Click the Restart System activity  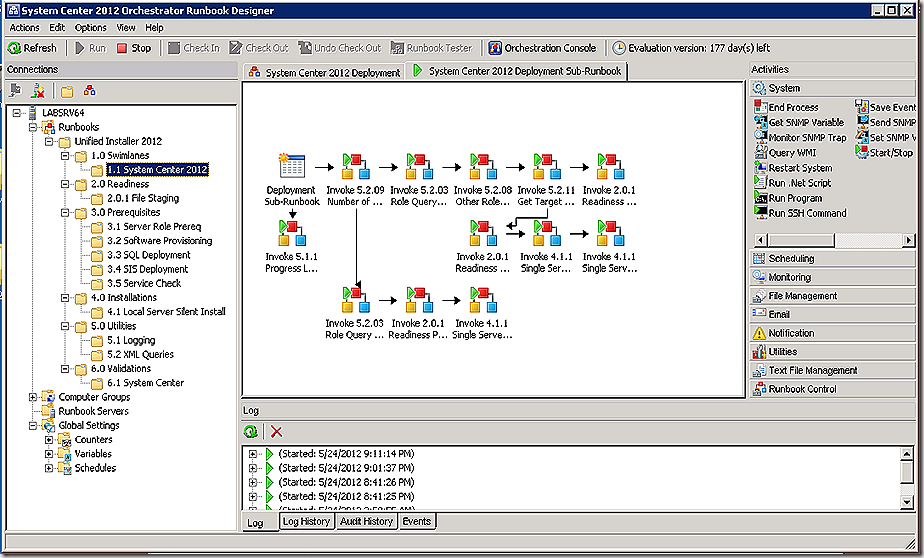pos(793,169)
